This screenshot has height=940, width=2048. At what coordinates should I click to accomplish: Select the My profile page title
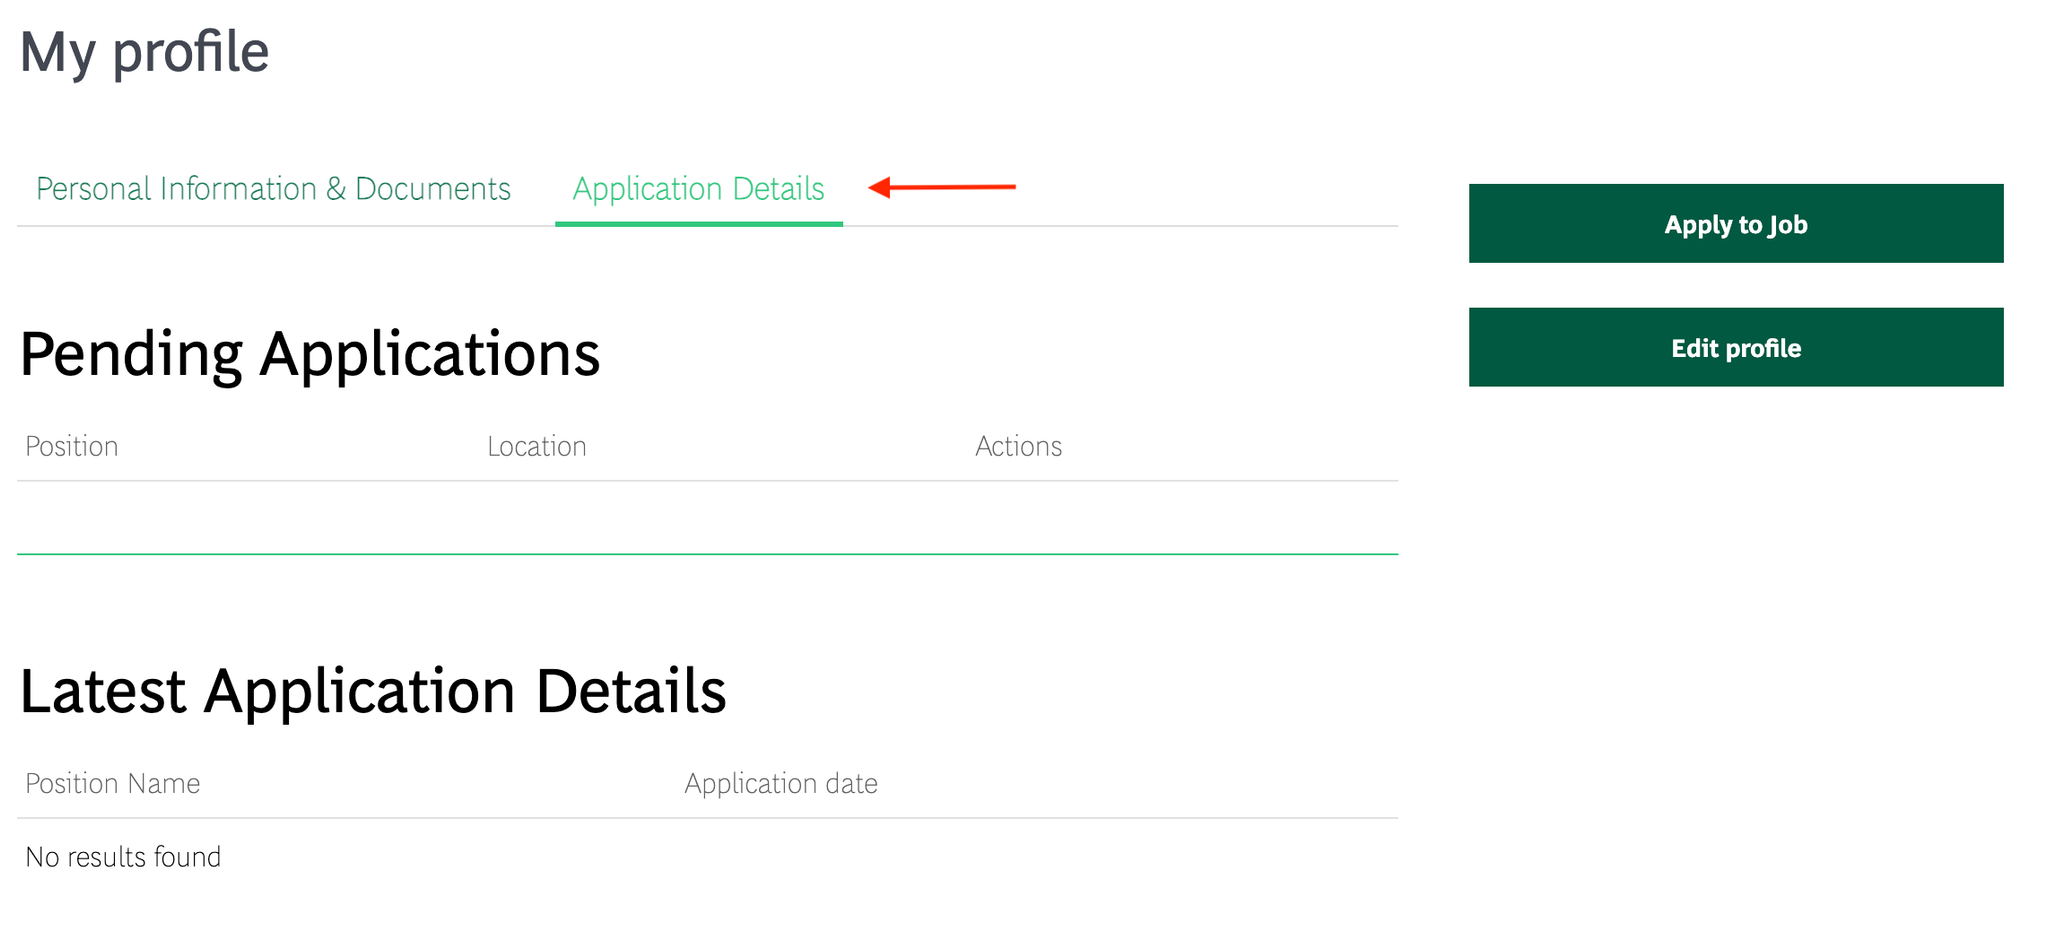coord(146,52)
